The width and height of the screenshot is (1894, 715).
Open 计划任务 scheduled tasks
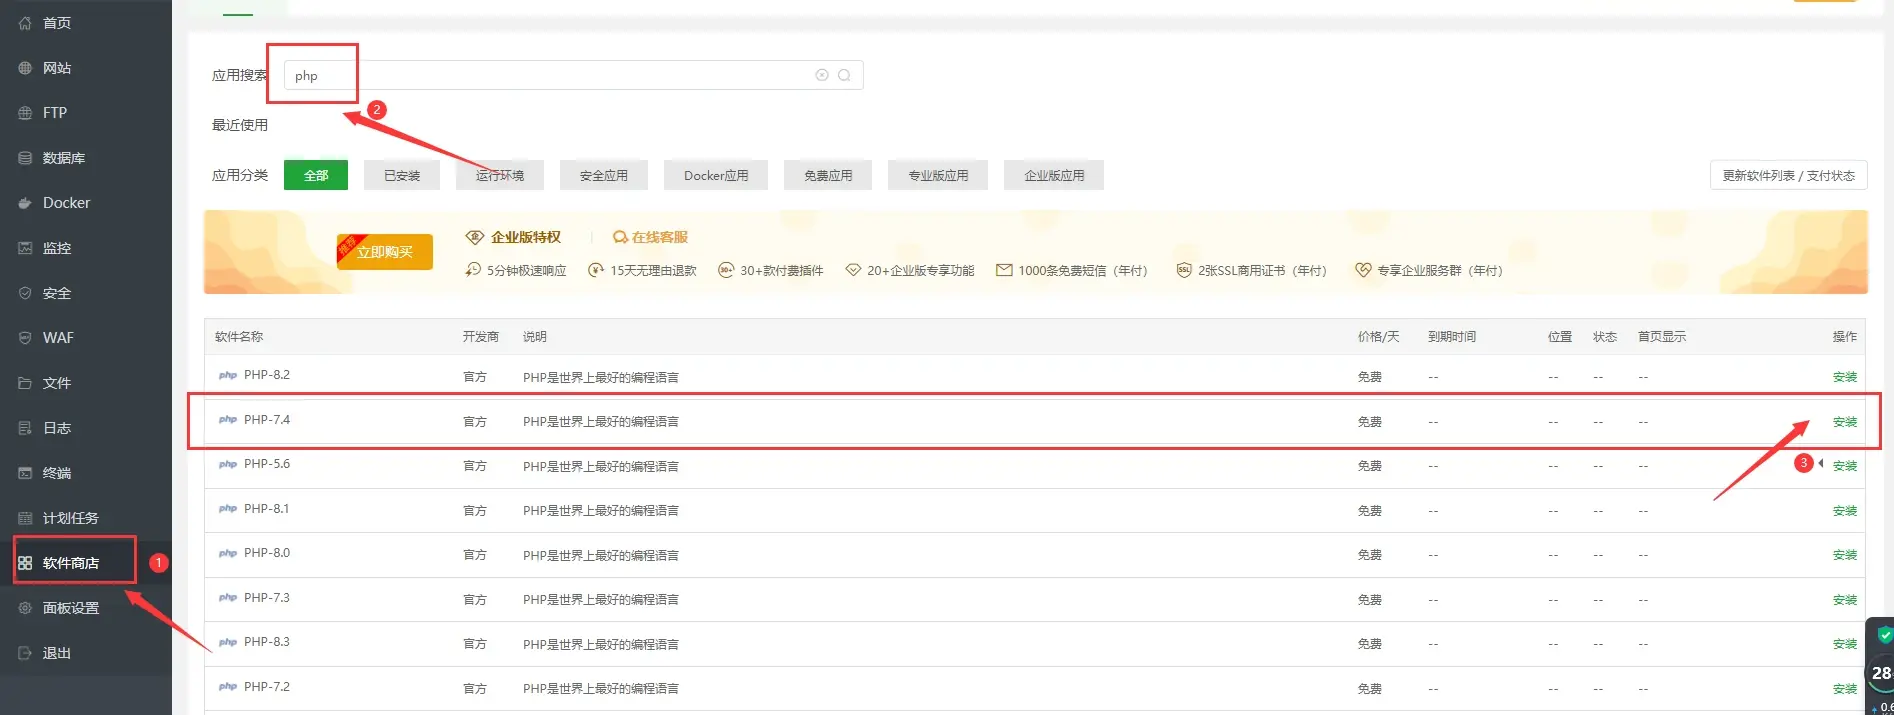(x=70, y=518)
